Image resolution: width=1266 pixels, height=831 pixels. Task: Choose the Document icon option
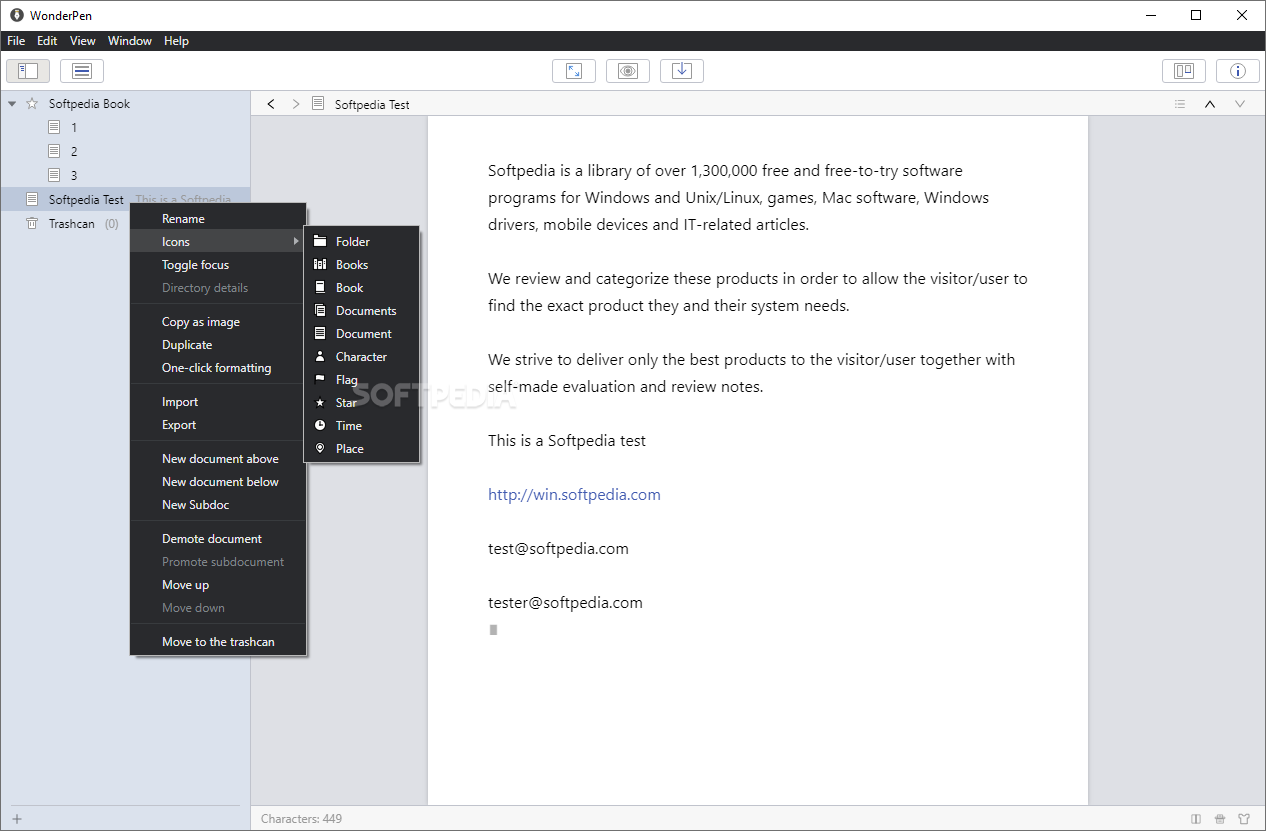361,333
